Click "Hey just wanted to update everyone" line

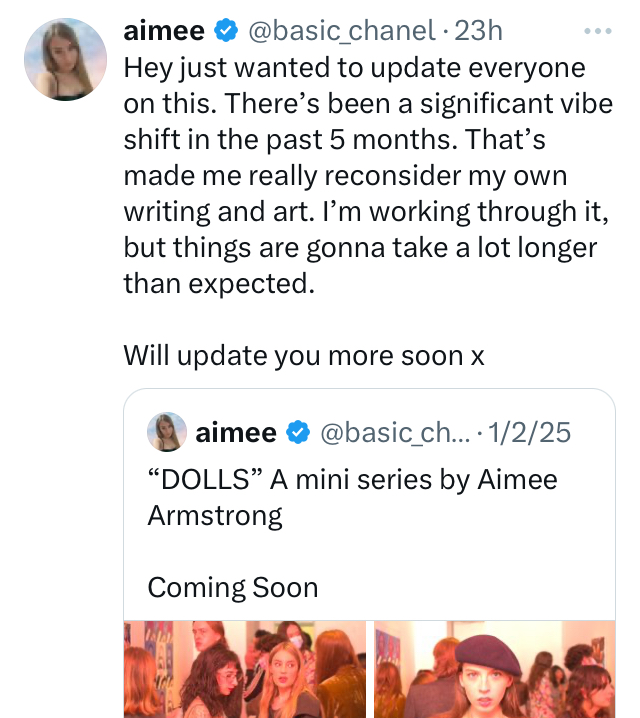[x=354, y=68]
